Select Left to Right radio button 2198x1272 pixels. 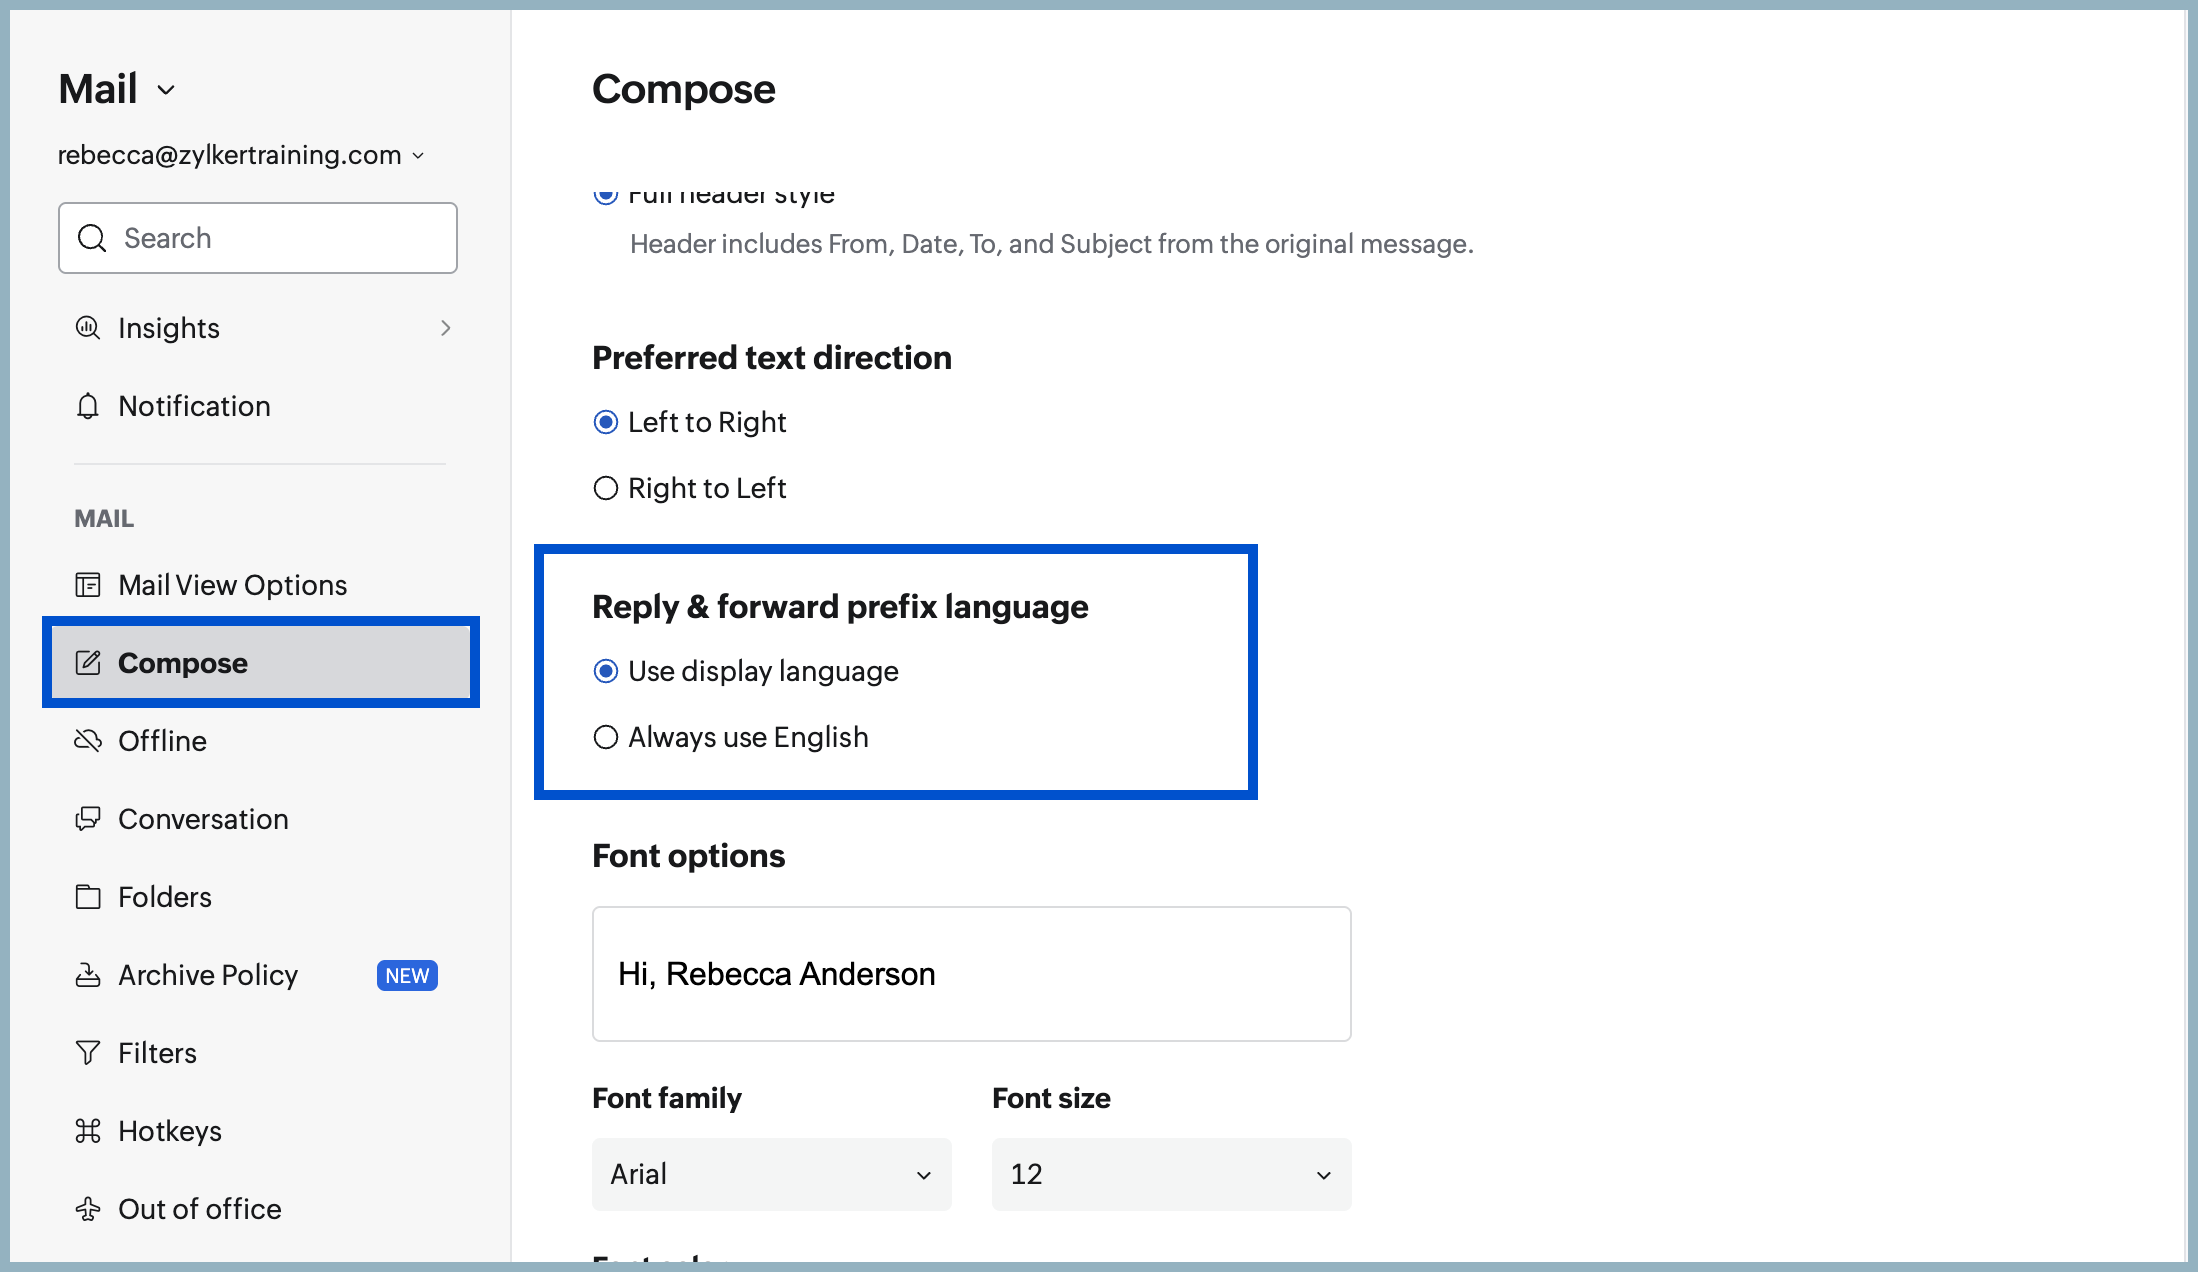pos(606,422)
